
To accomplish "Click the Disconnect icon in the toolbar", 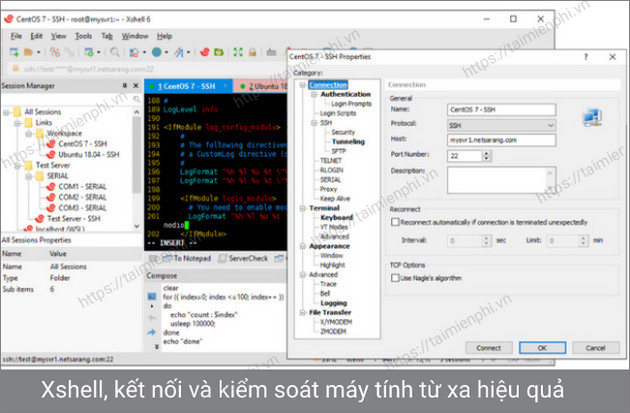I will coord(55,52).
